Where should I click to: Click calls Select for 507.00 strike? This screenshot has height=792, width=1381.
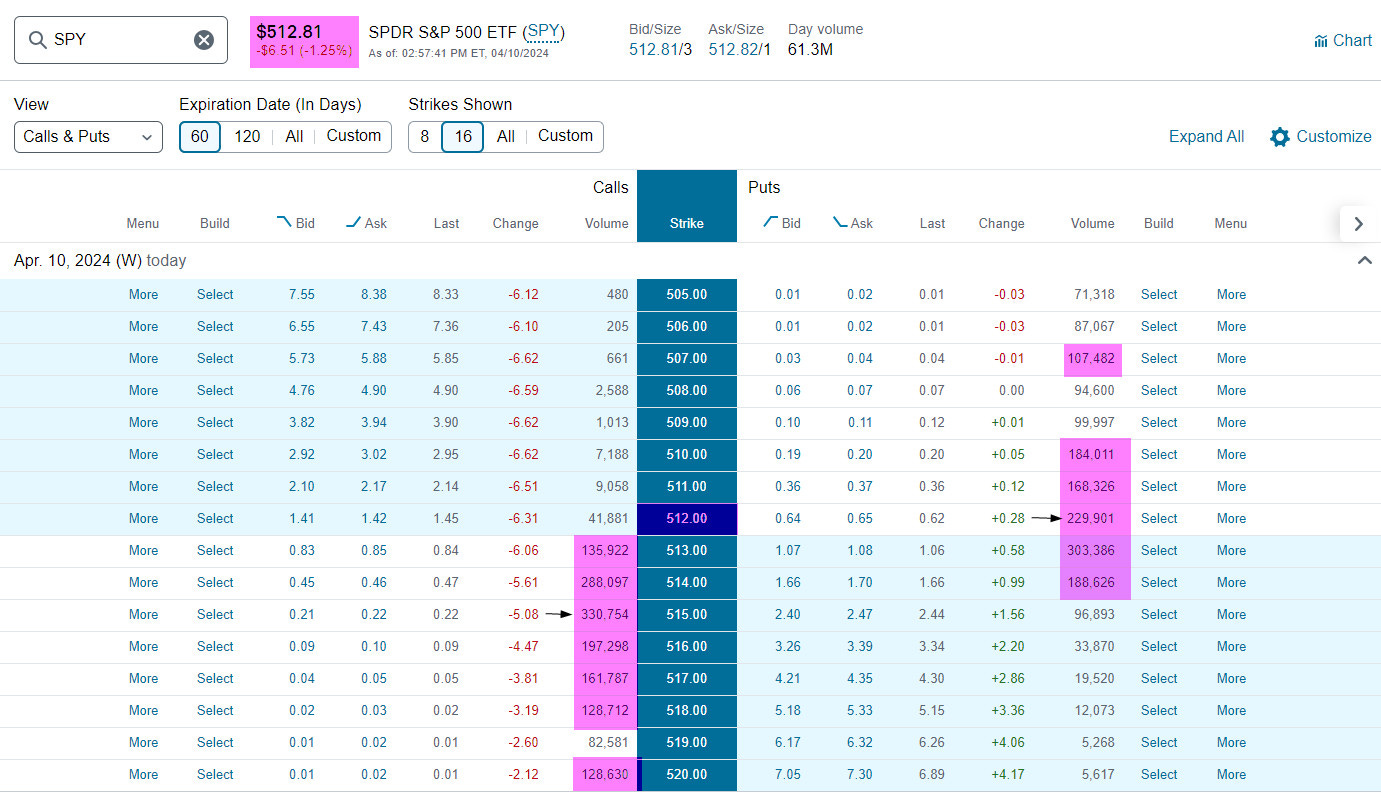coord(215,359)
